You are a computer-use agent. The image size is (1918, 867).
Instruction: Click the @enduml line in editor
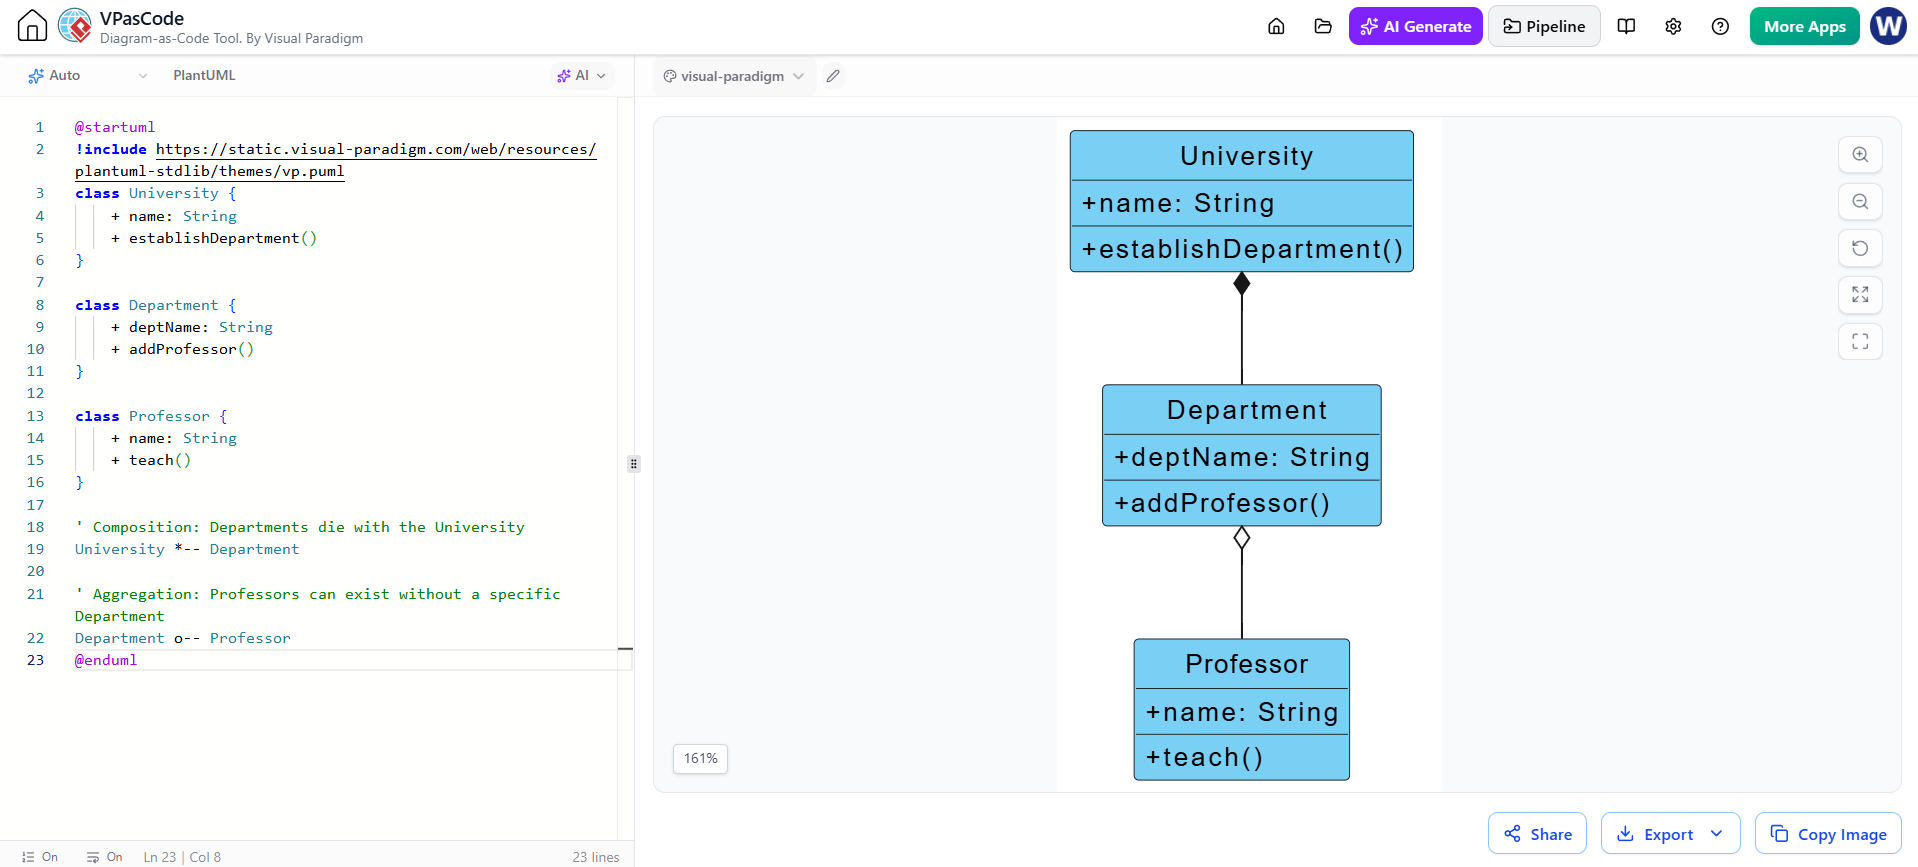pos(106,660)
